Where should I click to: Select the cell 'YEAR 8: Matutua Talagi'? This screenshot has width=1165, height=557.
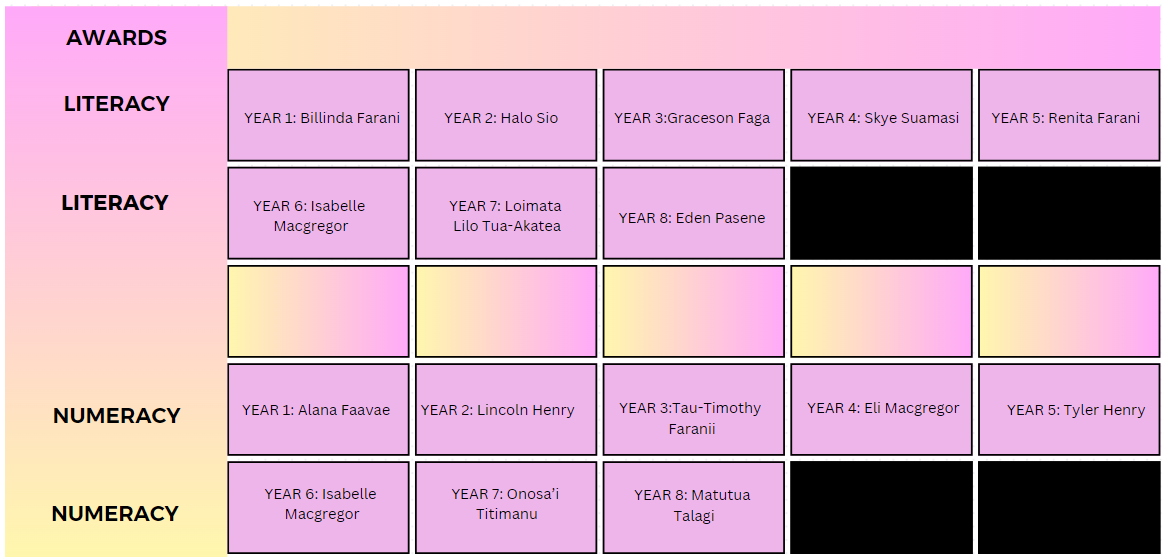pyautogui.click(x=693, y=507)
